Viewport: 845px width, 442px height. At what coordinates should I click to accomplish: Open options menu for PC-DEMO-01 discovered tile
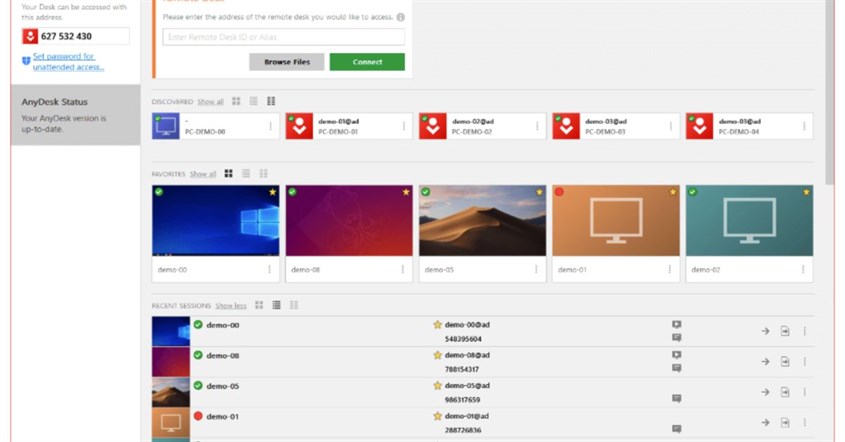404,126
